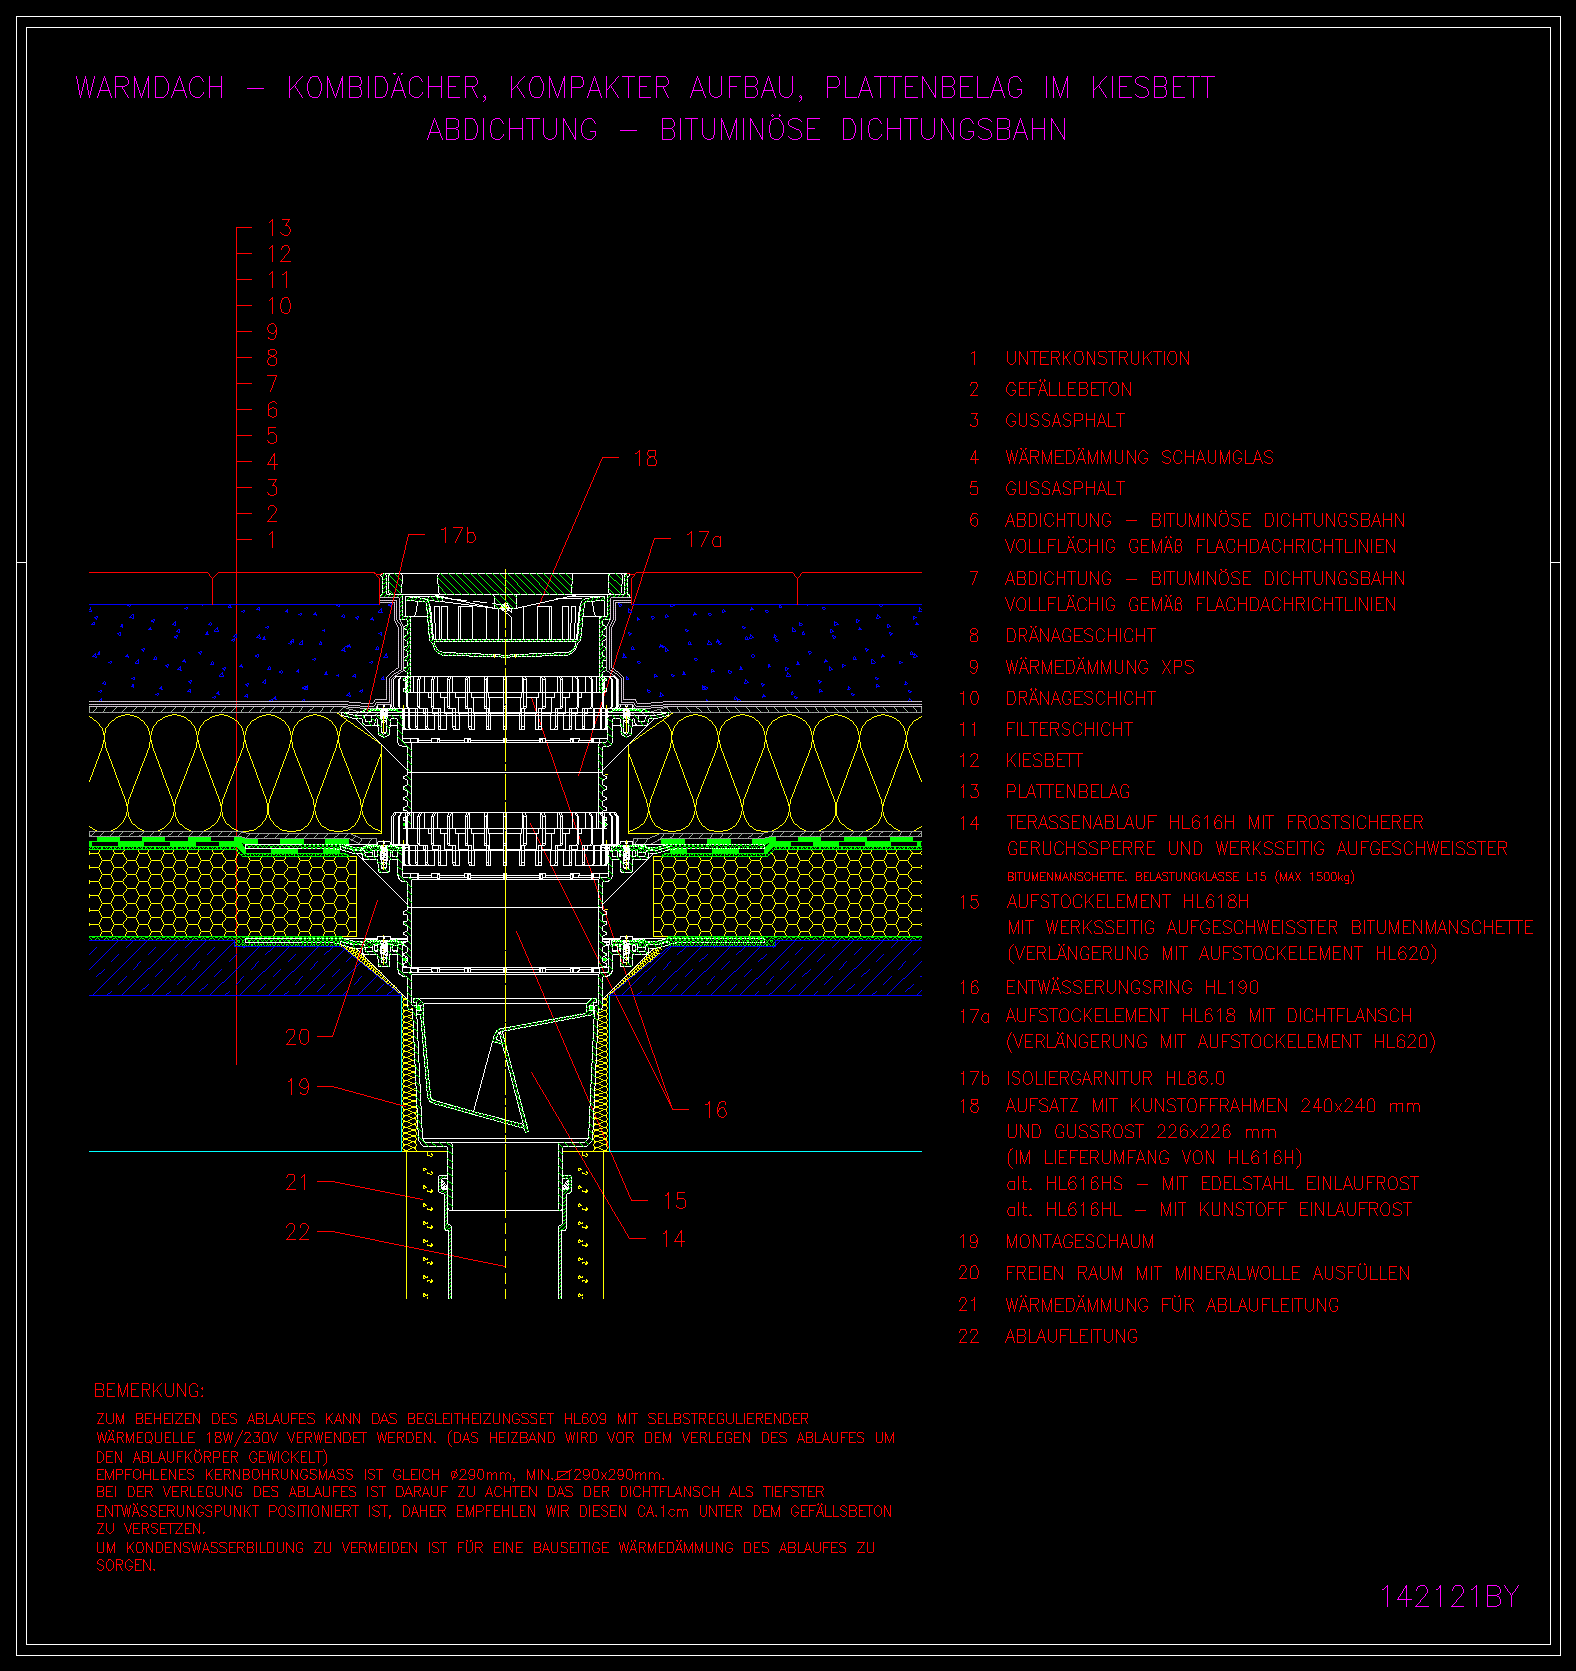The image size is (1576, 1671).
Task: Select the text 'AUFSTOCKELEMENT HL618H'
Action: pyautogui.click(x=1128, y=901)
